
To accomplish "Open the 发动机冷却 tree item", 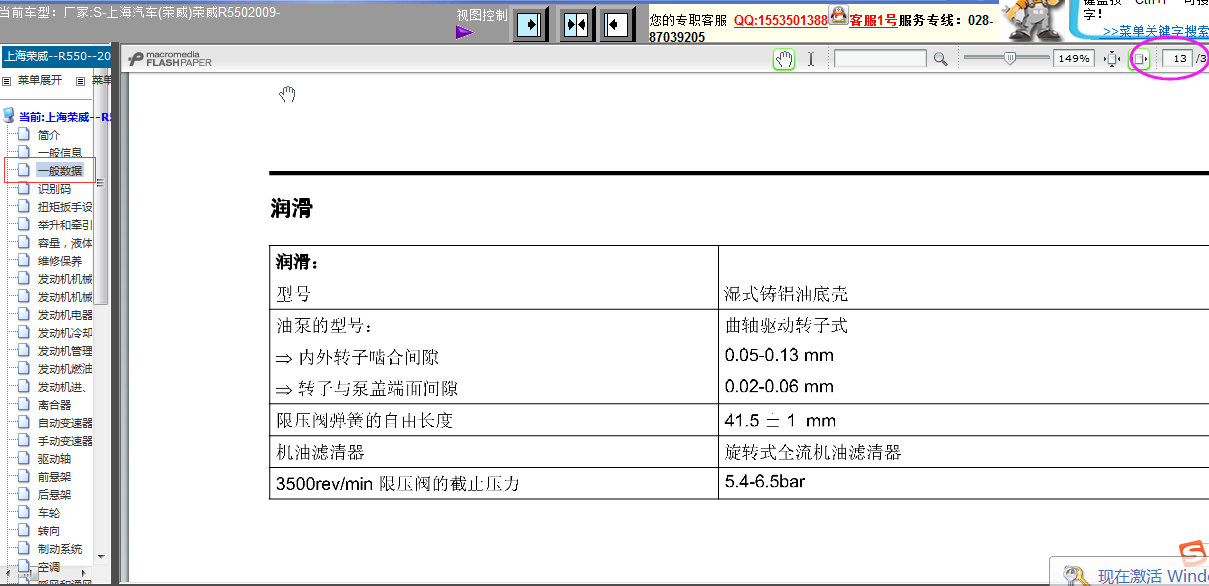I will (65, 333).
